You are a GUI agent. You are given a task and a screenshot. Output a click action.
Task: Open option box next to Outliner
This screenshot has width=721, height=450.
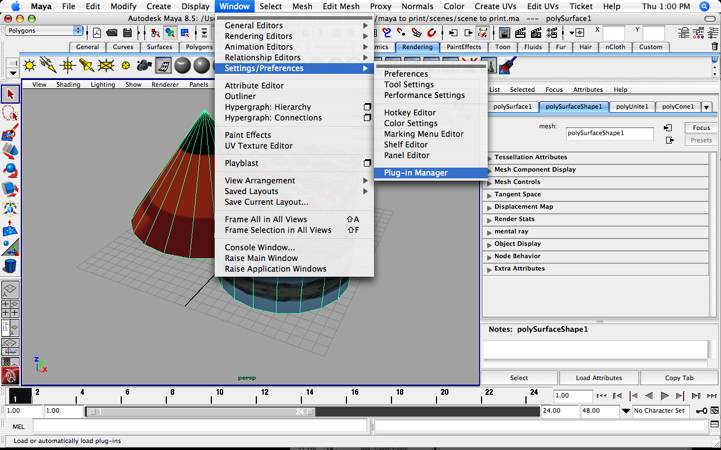tap(367, 97)
